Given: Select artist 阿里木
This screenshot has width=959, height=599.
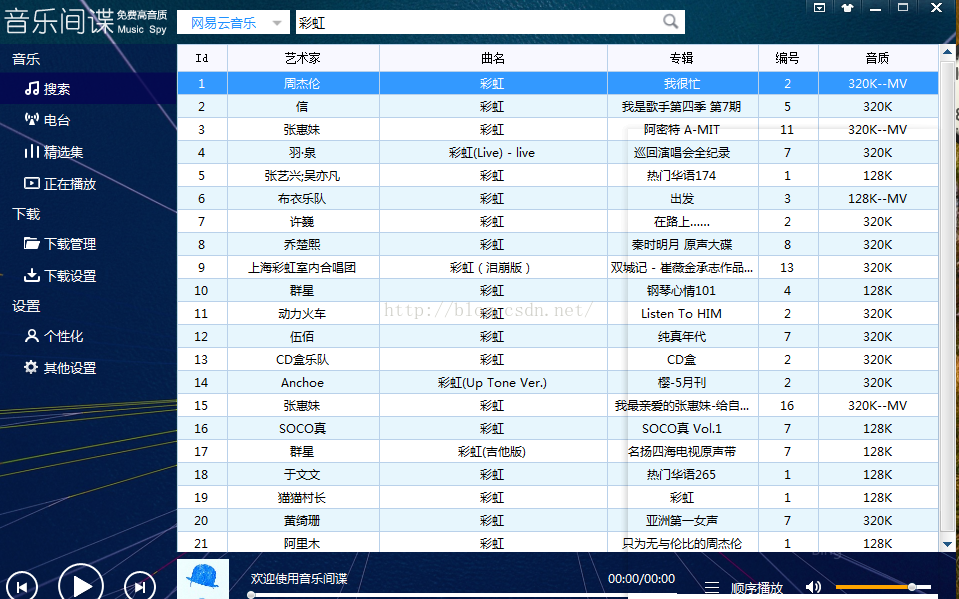Looking at the screenshot, I should pos(303,543).
